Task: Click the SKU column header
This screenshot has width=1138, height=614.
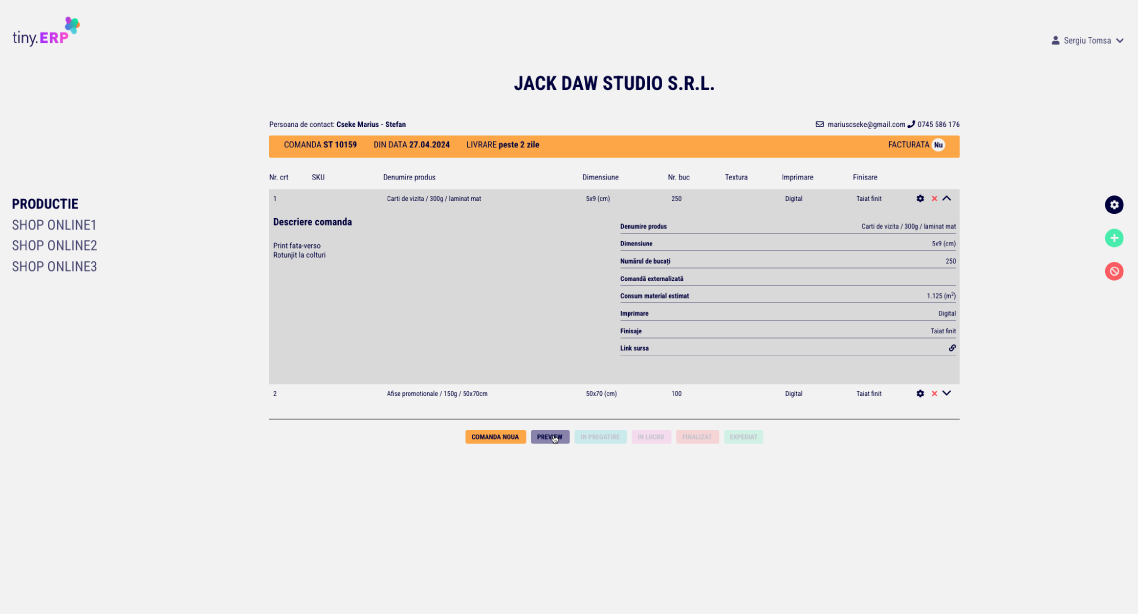Action: (318, 177)
